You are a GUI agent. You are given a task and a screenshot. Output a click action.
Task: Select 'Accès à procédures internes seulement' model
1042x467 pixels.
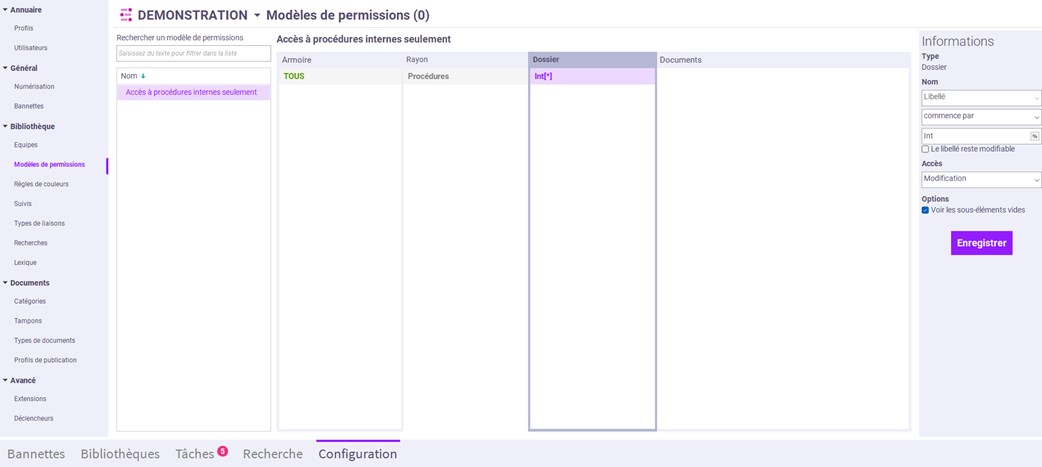click(191, 92)
